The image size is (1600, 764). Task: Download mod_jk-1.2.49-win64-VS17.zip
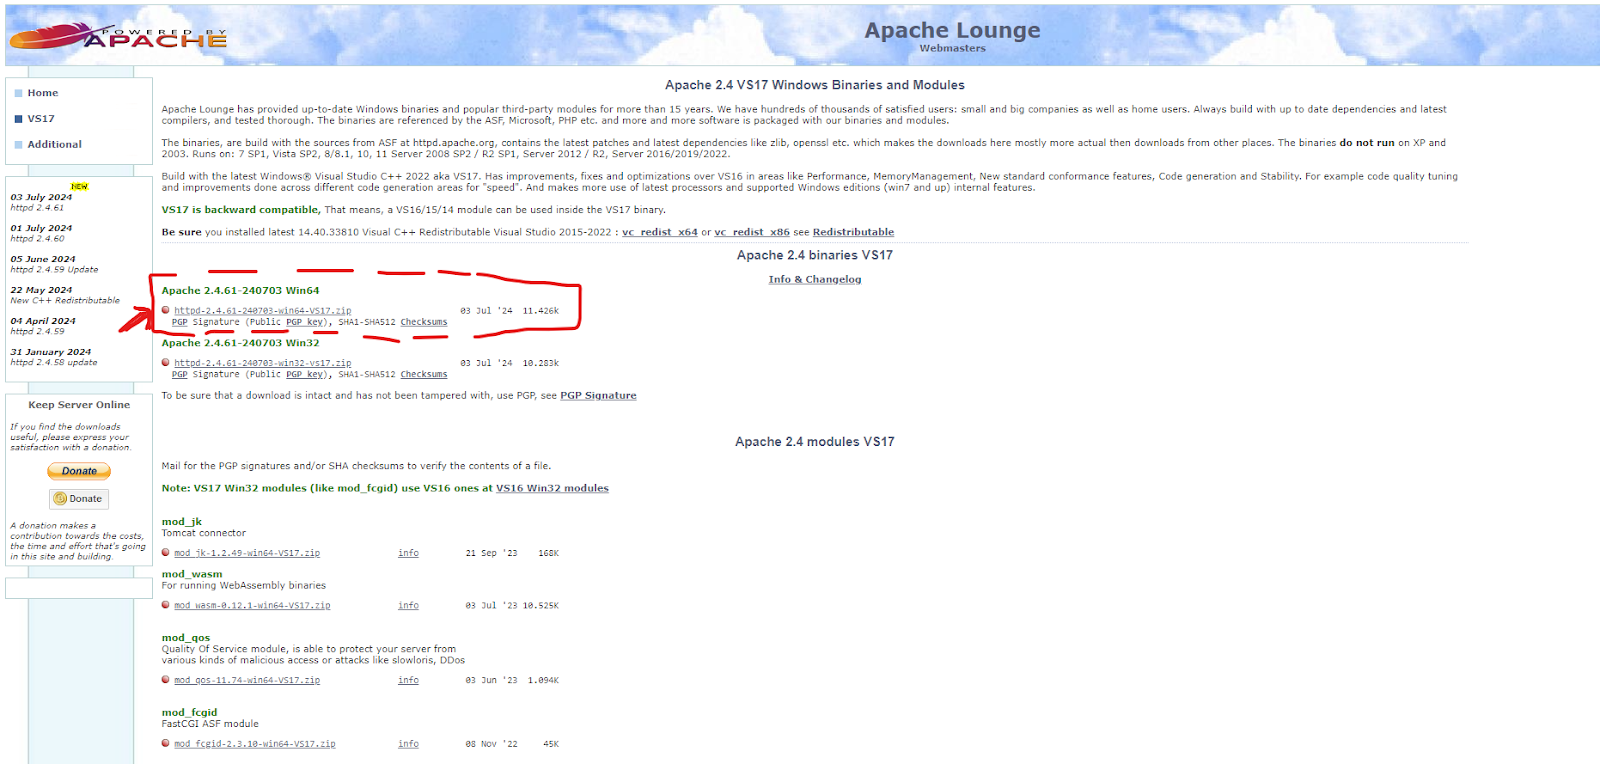point(247,553)
